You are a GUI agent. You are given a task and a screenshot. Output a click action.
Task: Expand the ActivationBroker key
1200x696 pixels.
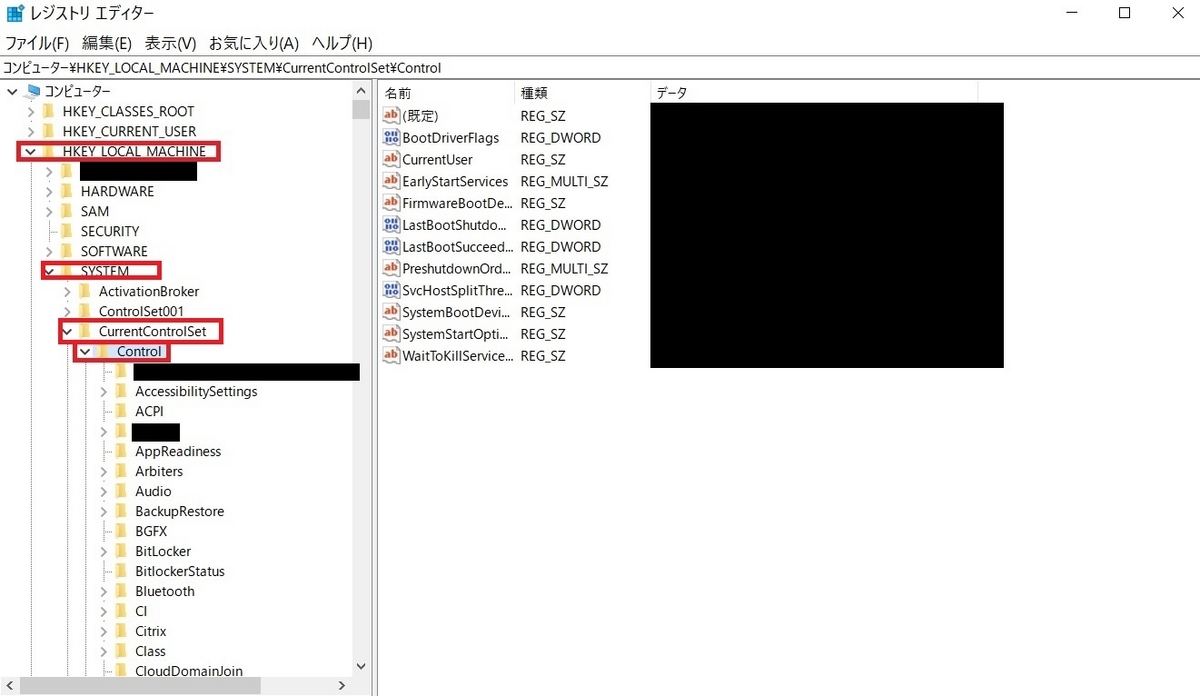(67, 291)
